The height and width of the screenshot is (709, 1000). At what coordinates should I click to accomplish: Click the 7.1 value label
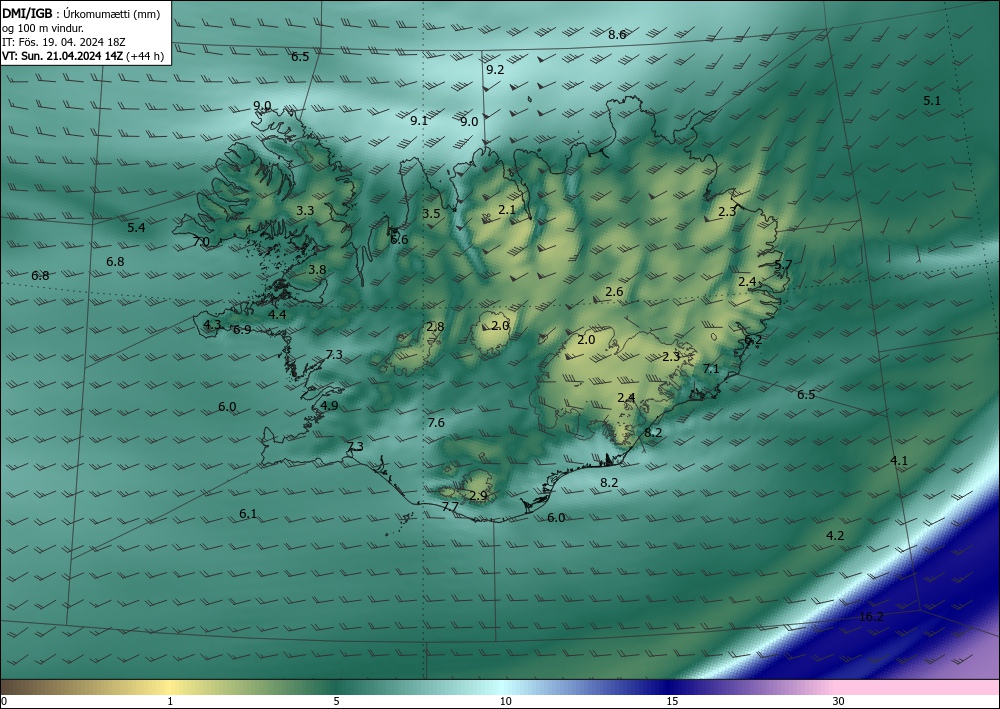(x=710, y=369)
